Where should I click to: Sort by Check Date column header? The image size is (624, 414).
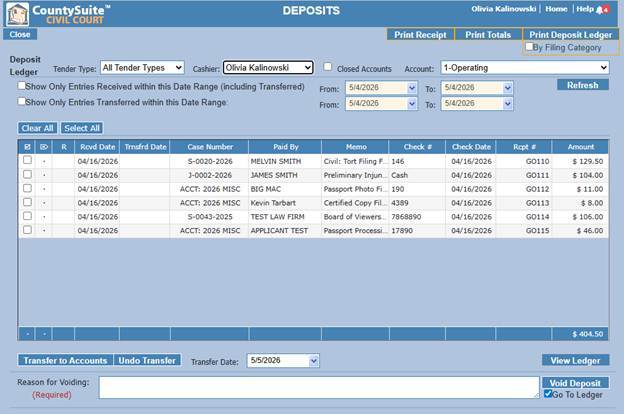[x=471, y=147]
